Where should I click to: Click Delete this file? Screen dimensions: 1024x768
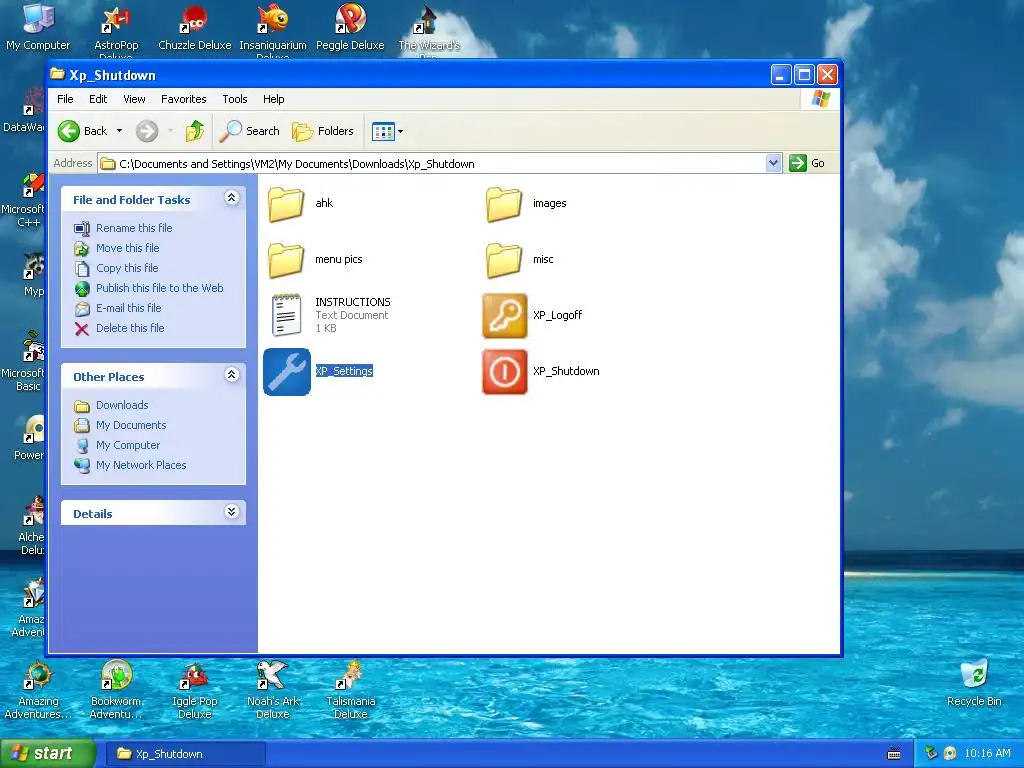130,328
